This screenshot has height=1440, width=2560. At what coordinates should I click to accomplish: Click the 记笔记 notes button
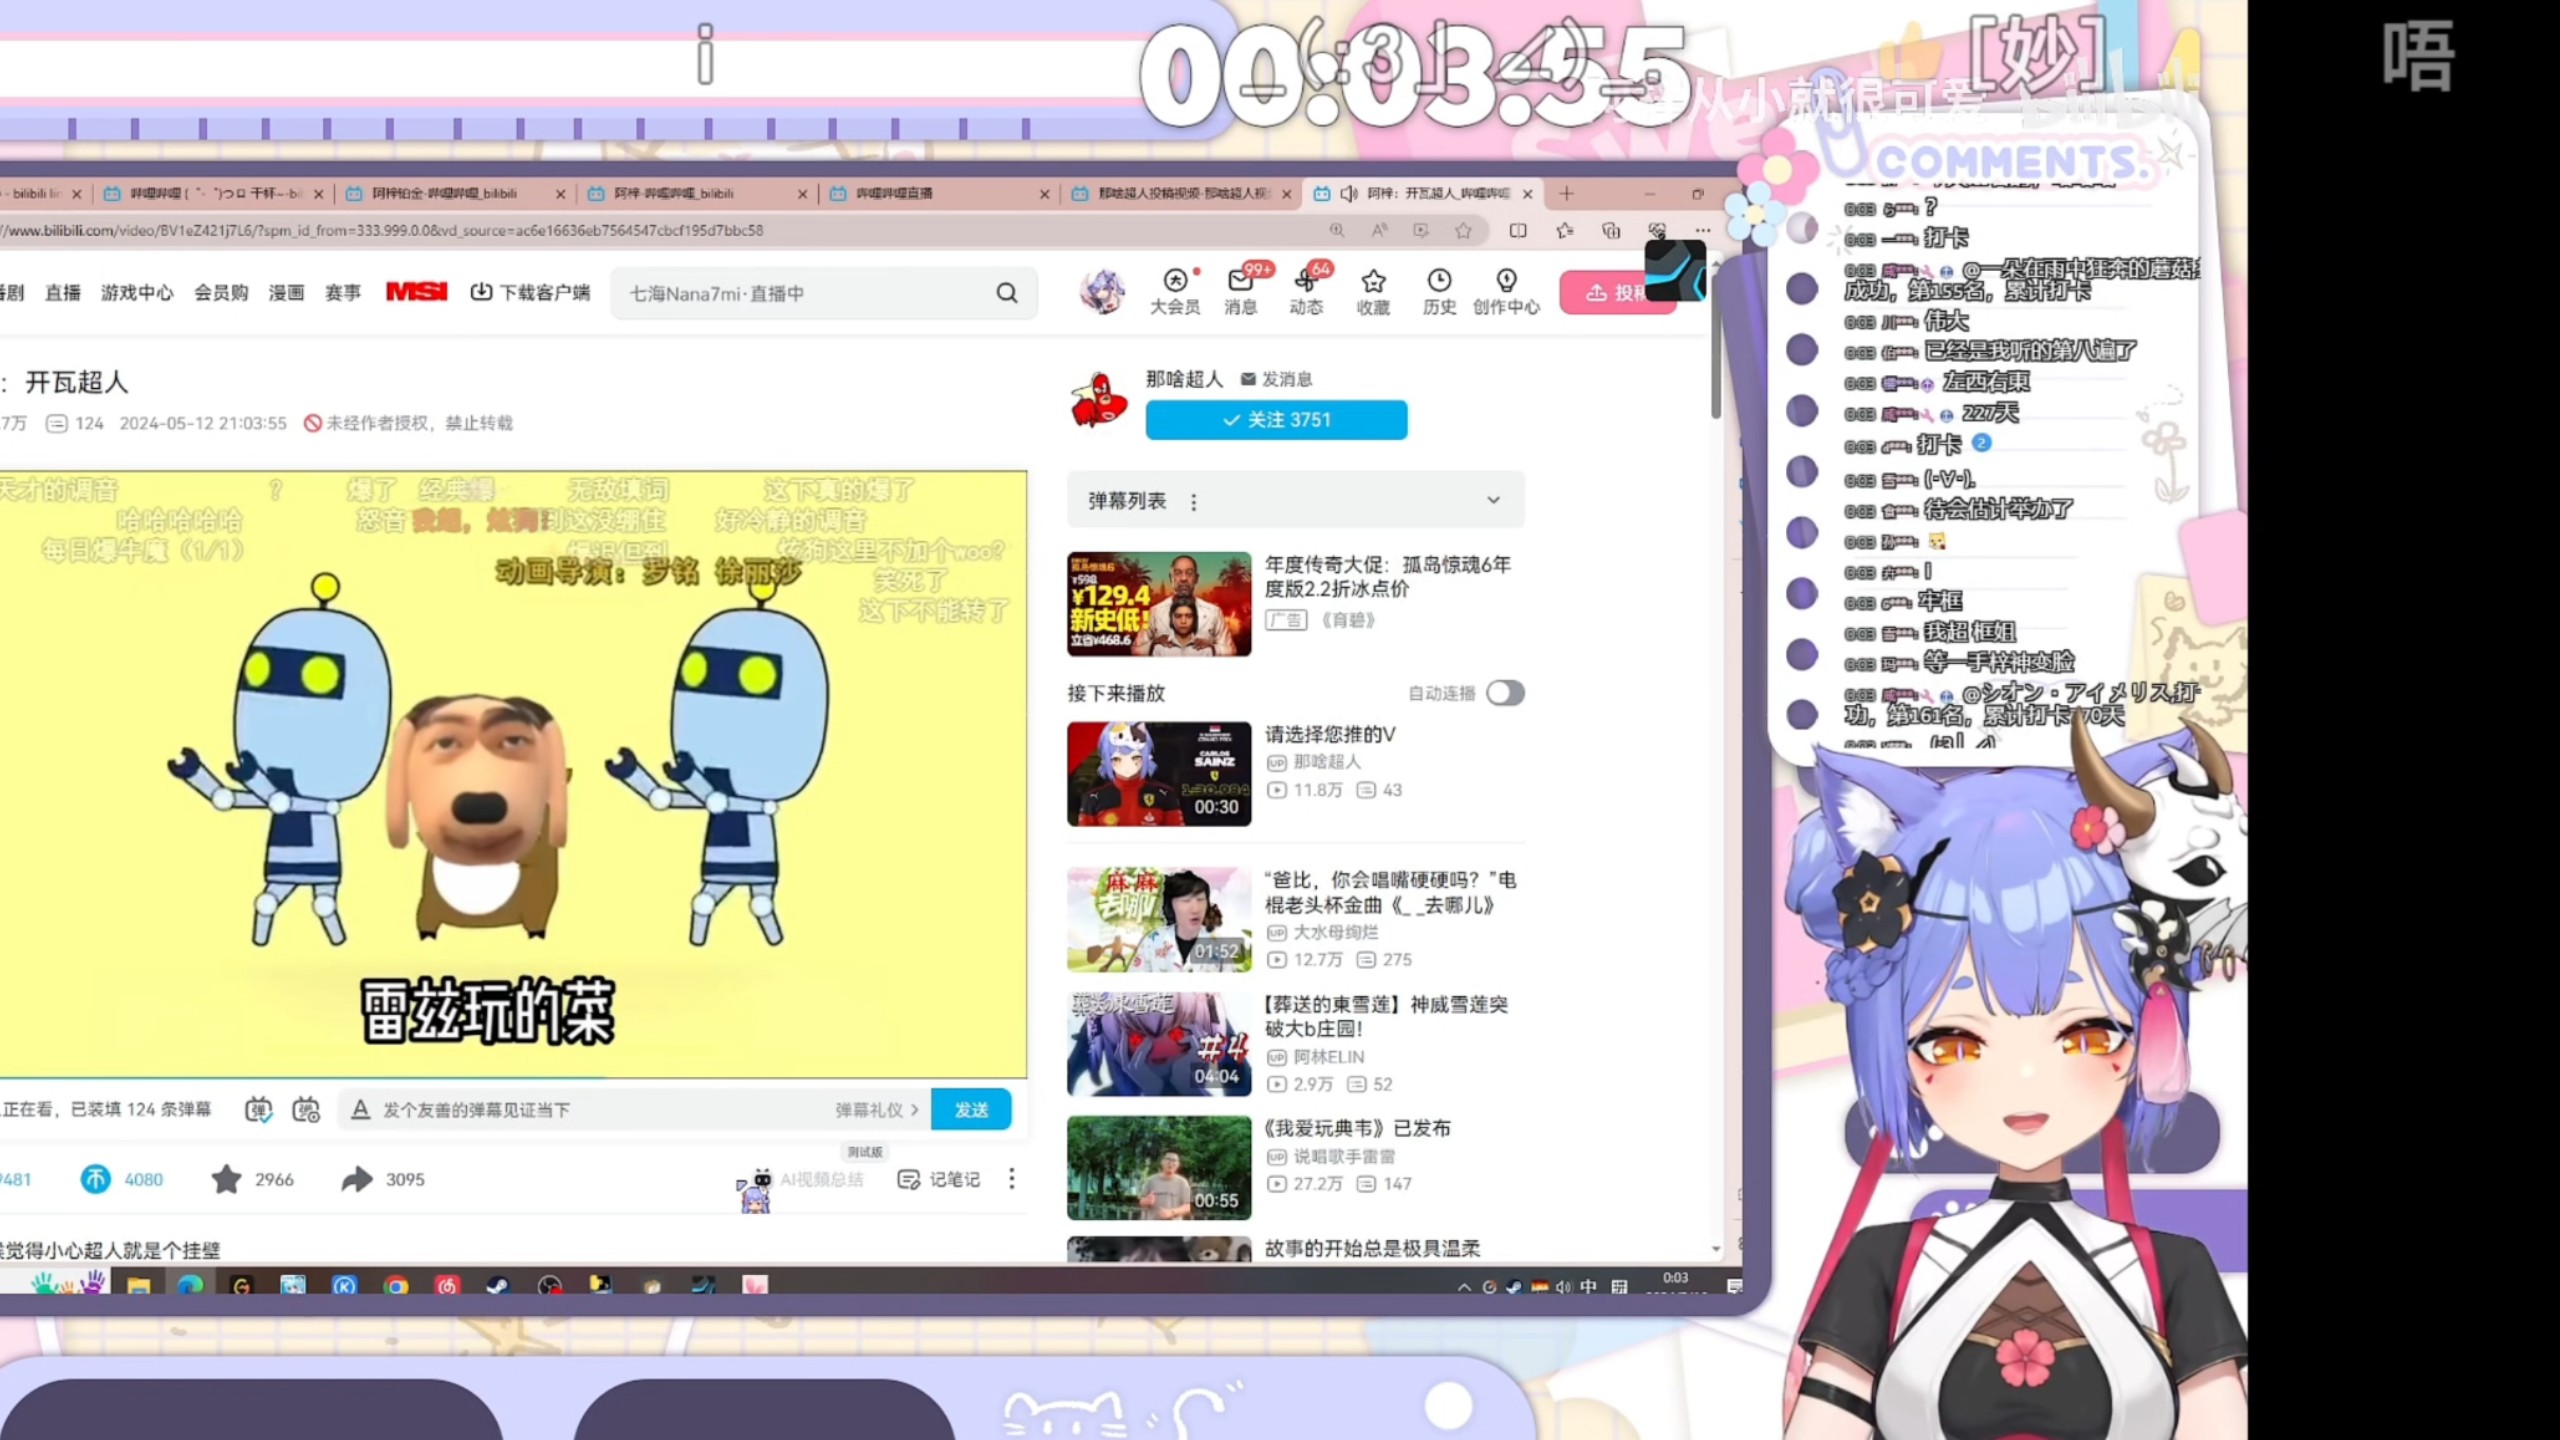tap(940, 1180)
